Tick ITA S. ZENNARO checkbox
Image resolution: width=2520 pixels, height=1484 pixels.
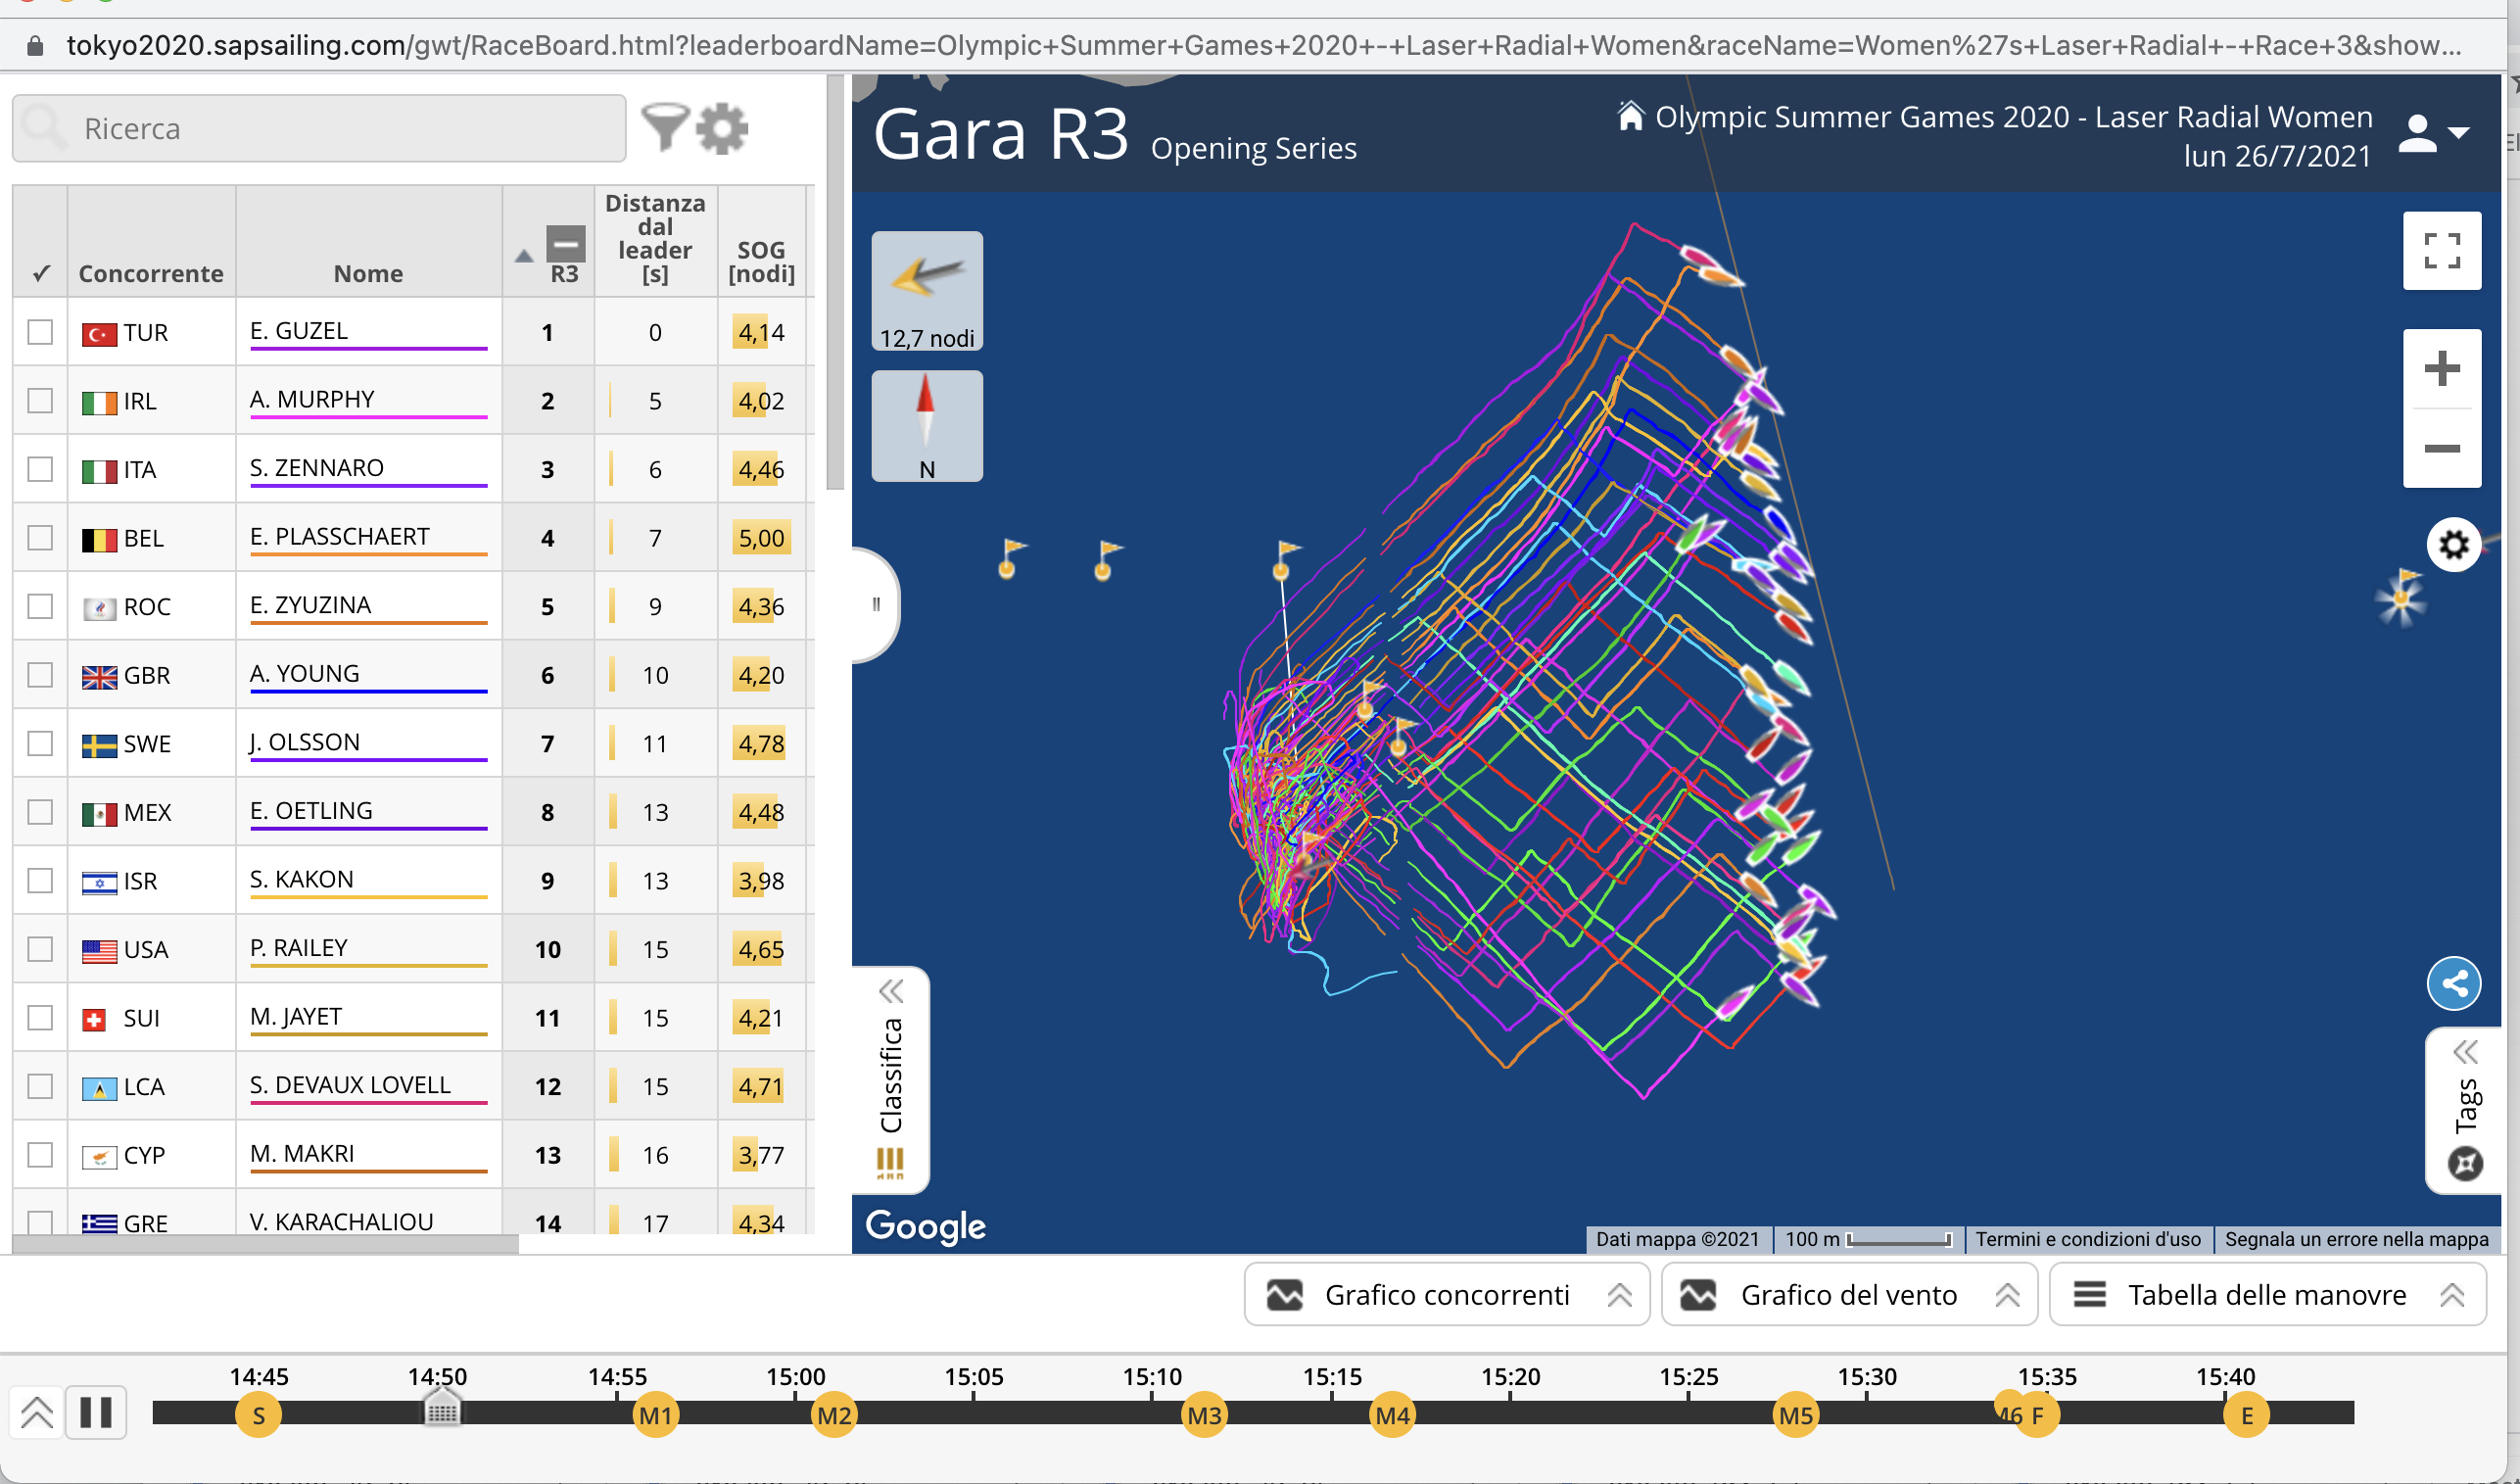40,469
